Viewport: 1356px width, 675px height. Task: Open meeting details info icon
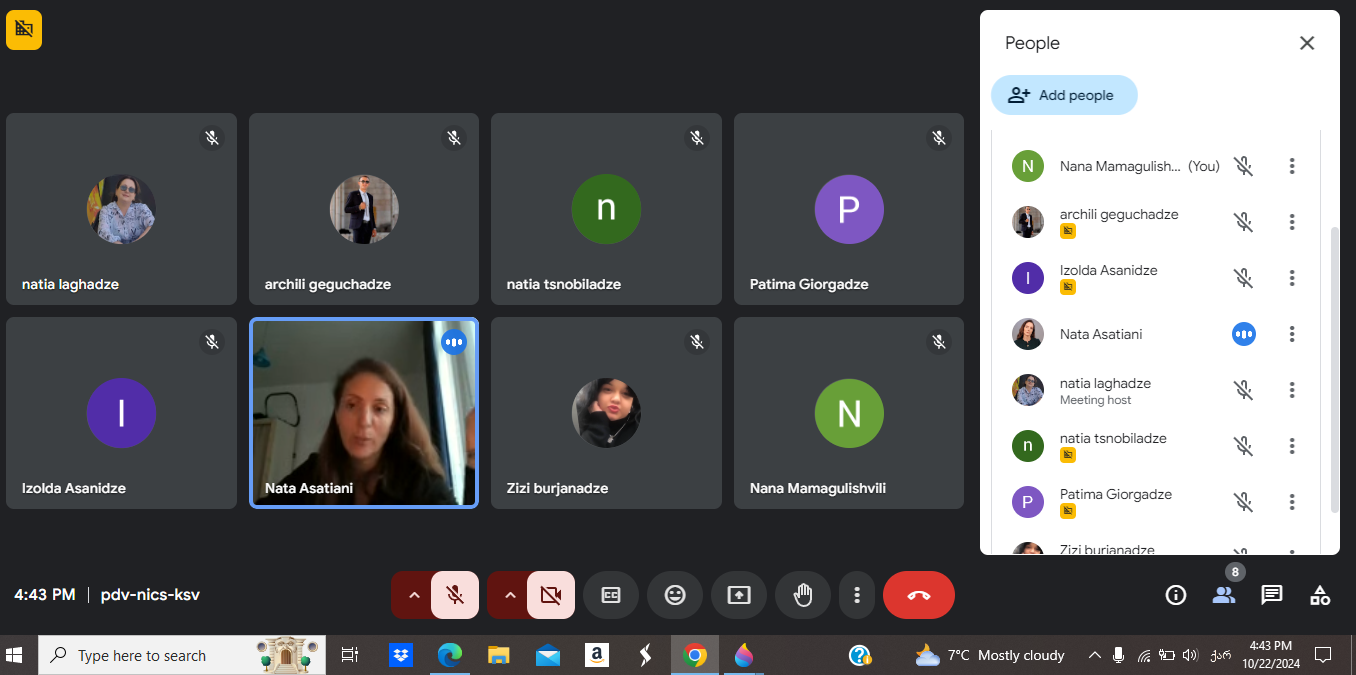click(x=1175, y=595)
